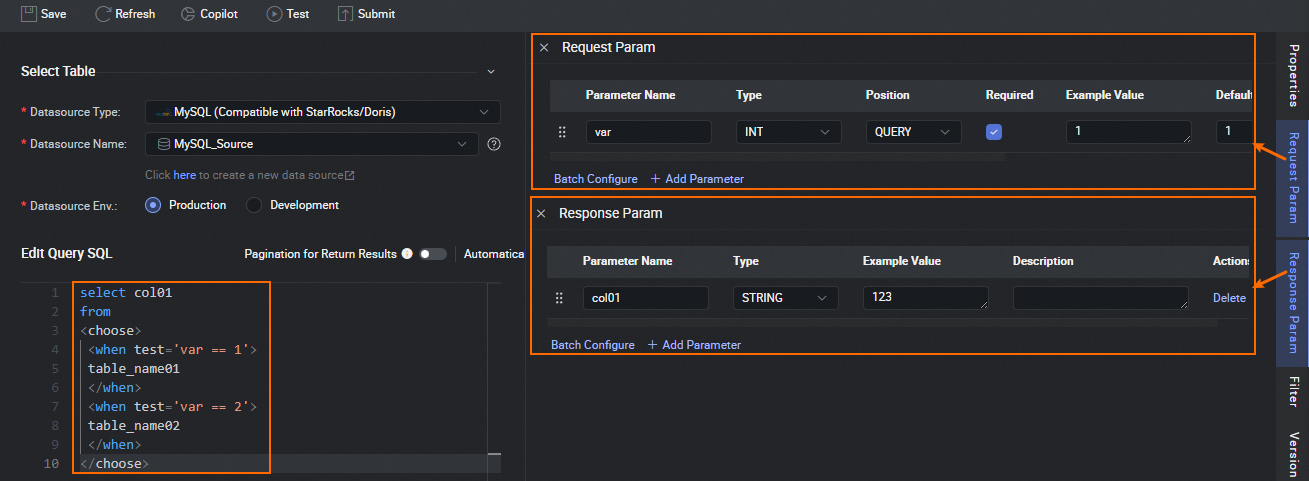Viewport: 1309px width, 481px height.
Task: Open Copilot from the toolbar
Action: point(189,14)
